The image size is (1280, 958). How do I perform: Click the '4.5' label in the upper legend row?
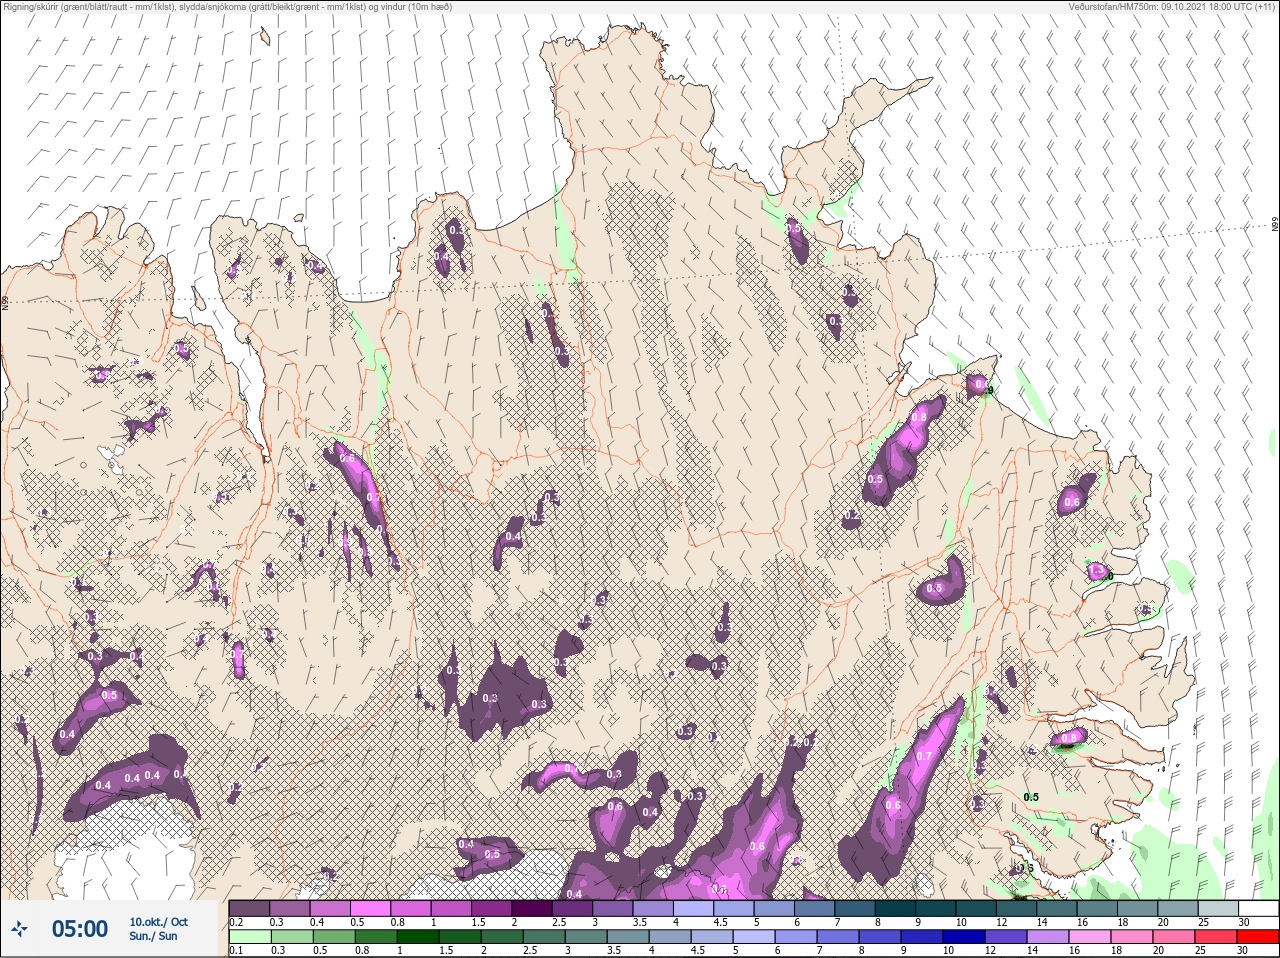720,922
